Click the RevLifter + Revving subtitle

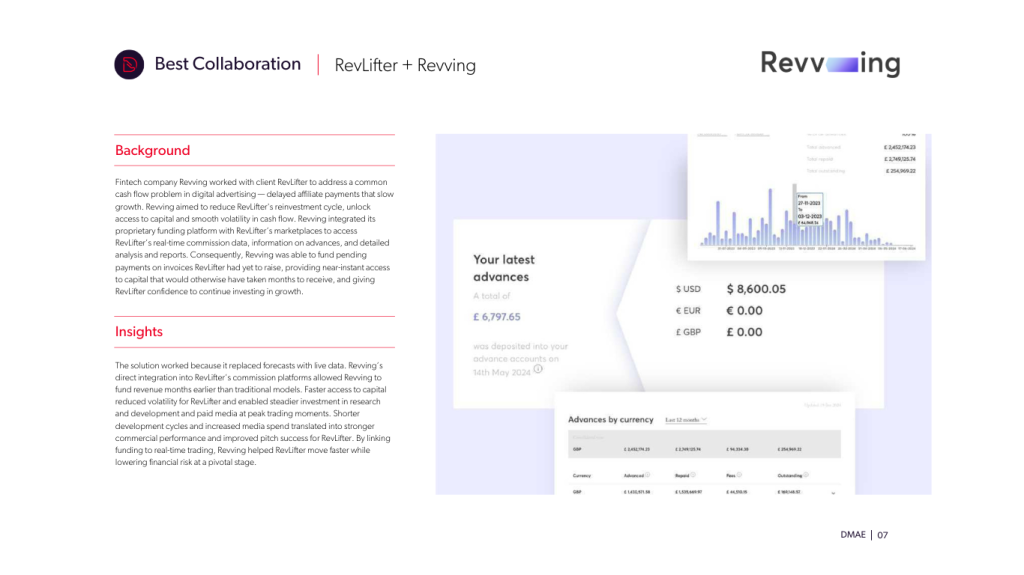pyautogui.click(x=405, y=65)
